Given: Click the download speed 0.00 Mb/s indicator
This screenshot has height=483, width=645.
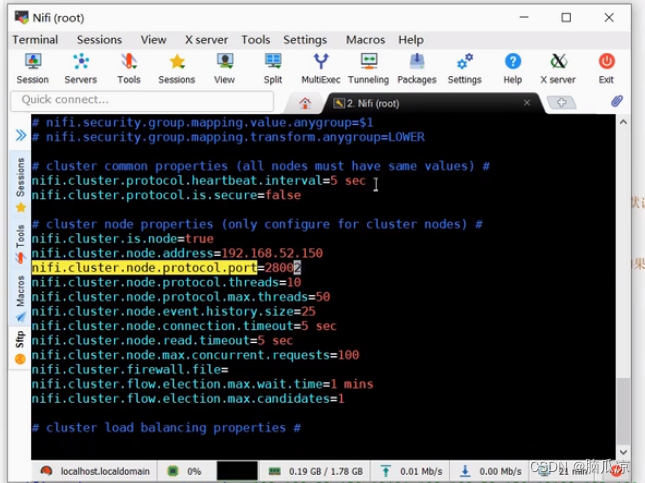Looking at the screenshot, I should tap(491, 471).
